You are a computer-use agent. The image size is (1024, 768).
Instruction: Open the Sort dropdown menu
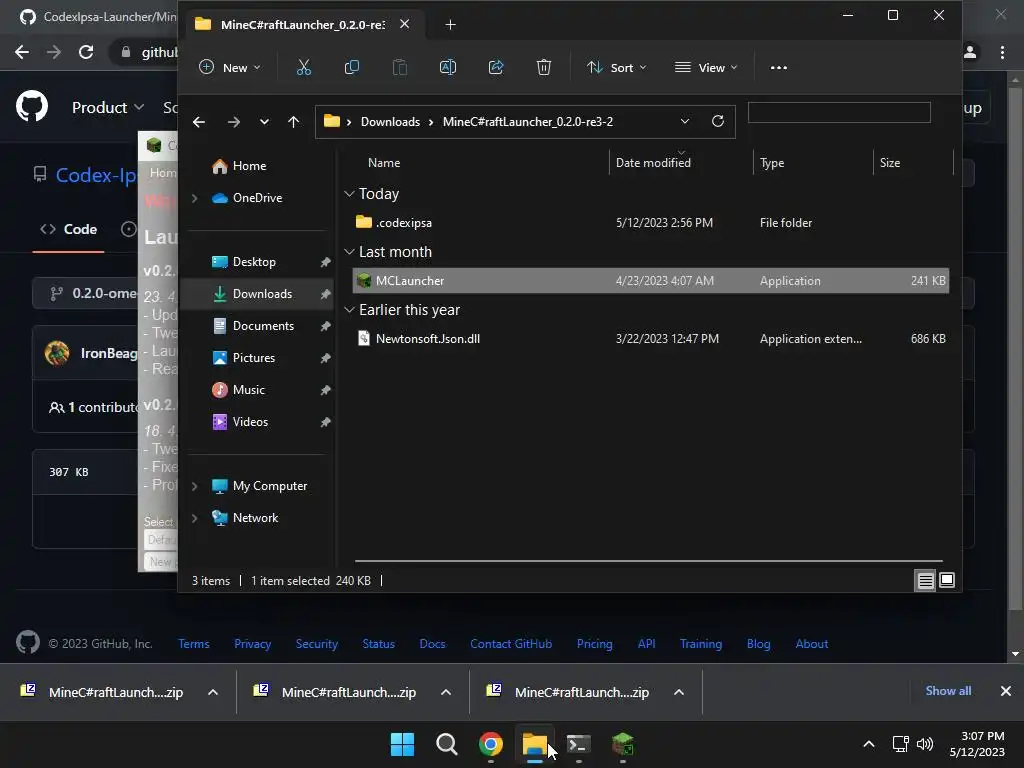[616, 67]
